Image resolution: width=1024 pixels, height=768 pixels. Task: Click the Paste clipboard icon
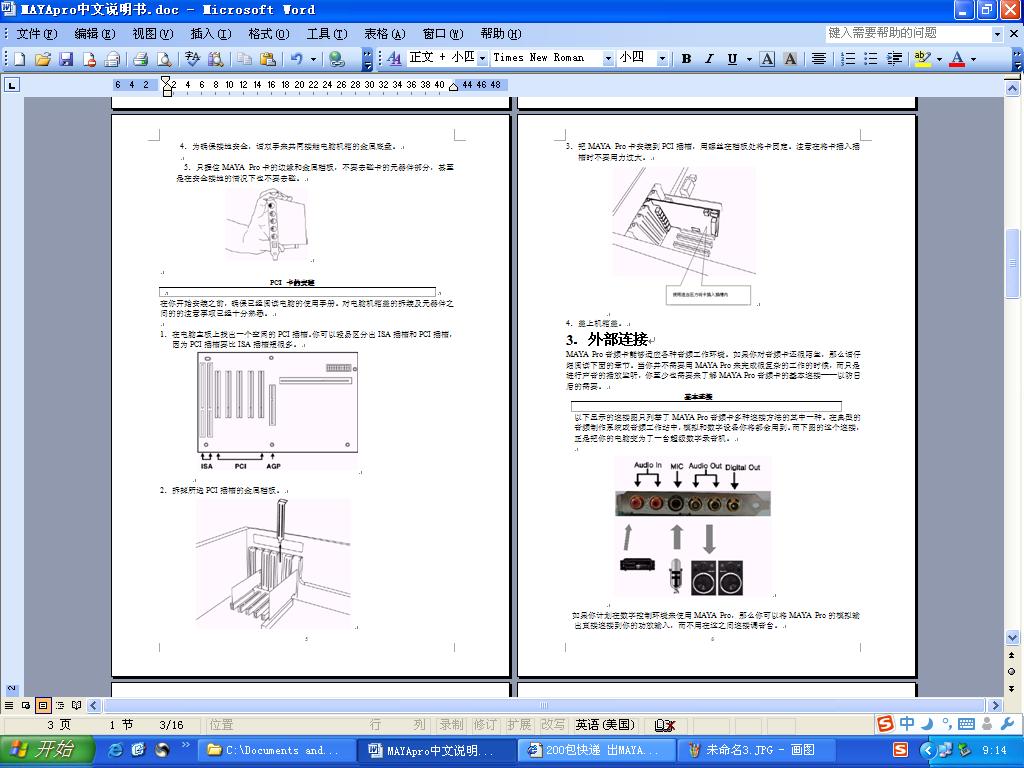click(268, 59)
